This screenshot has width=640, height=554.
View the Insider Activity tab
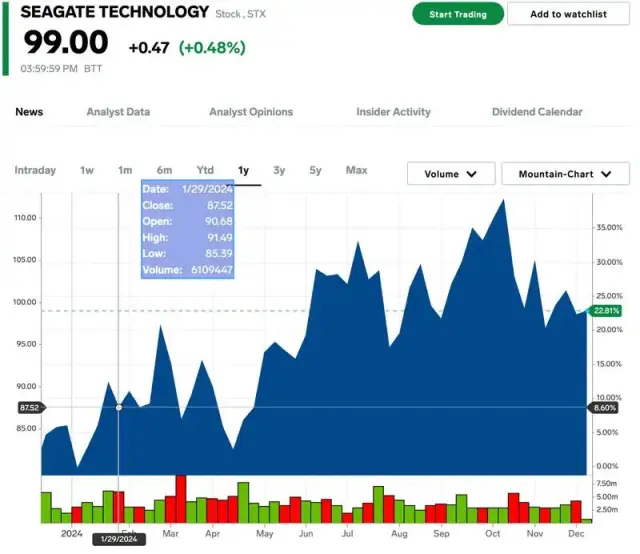pyautogui.click(x=393, y=112)
